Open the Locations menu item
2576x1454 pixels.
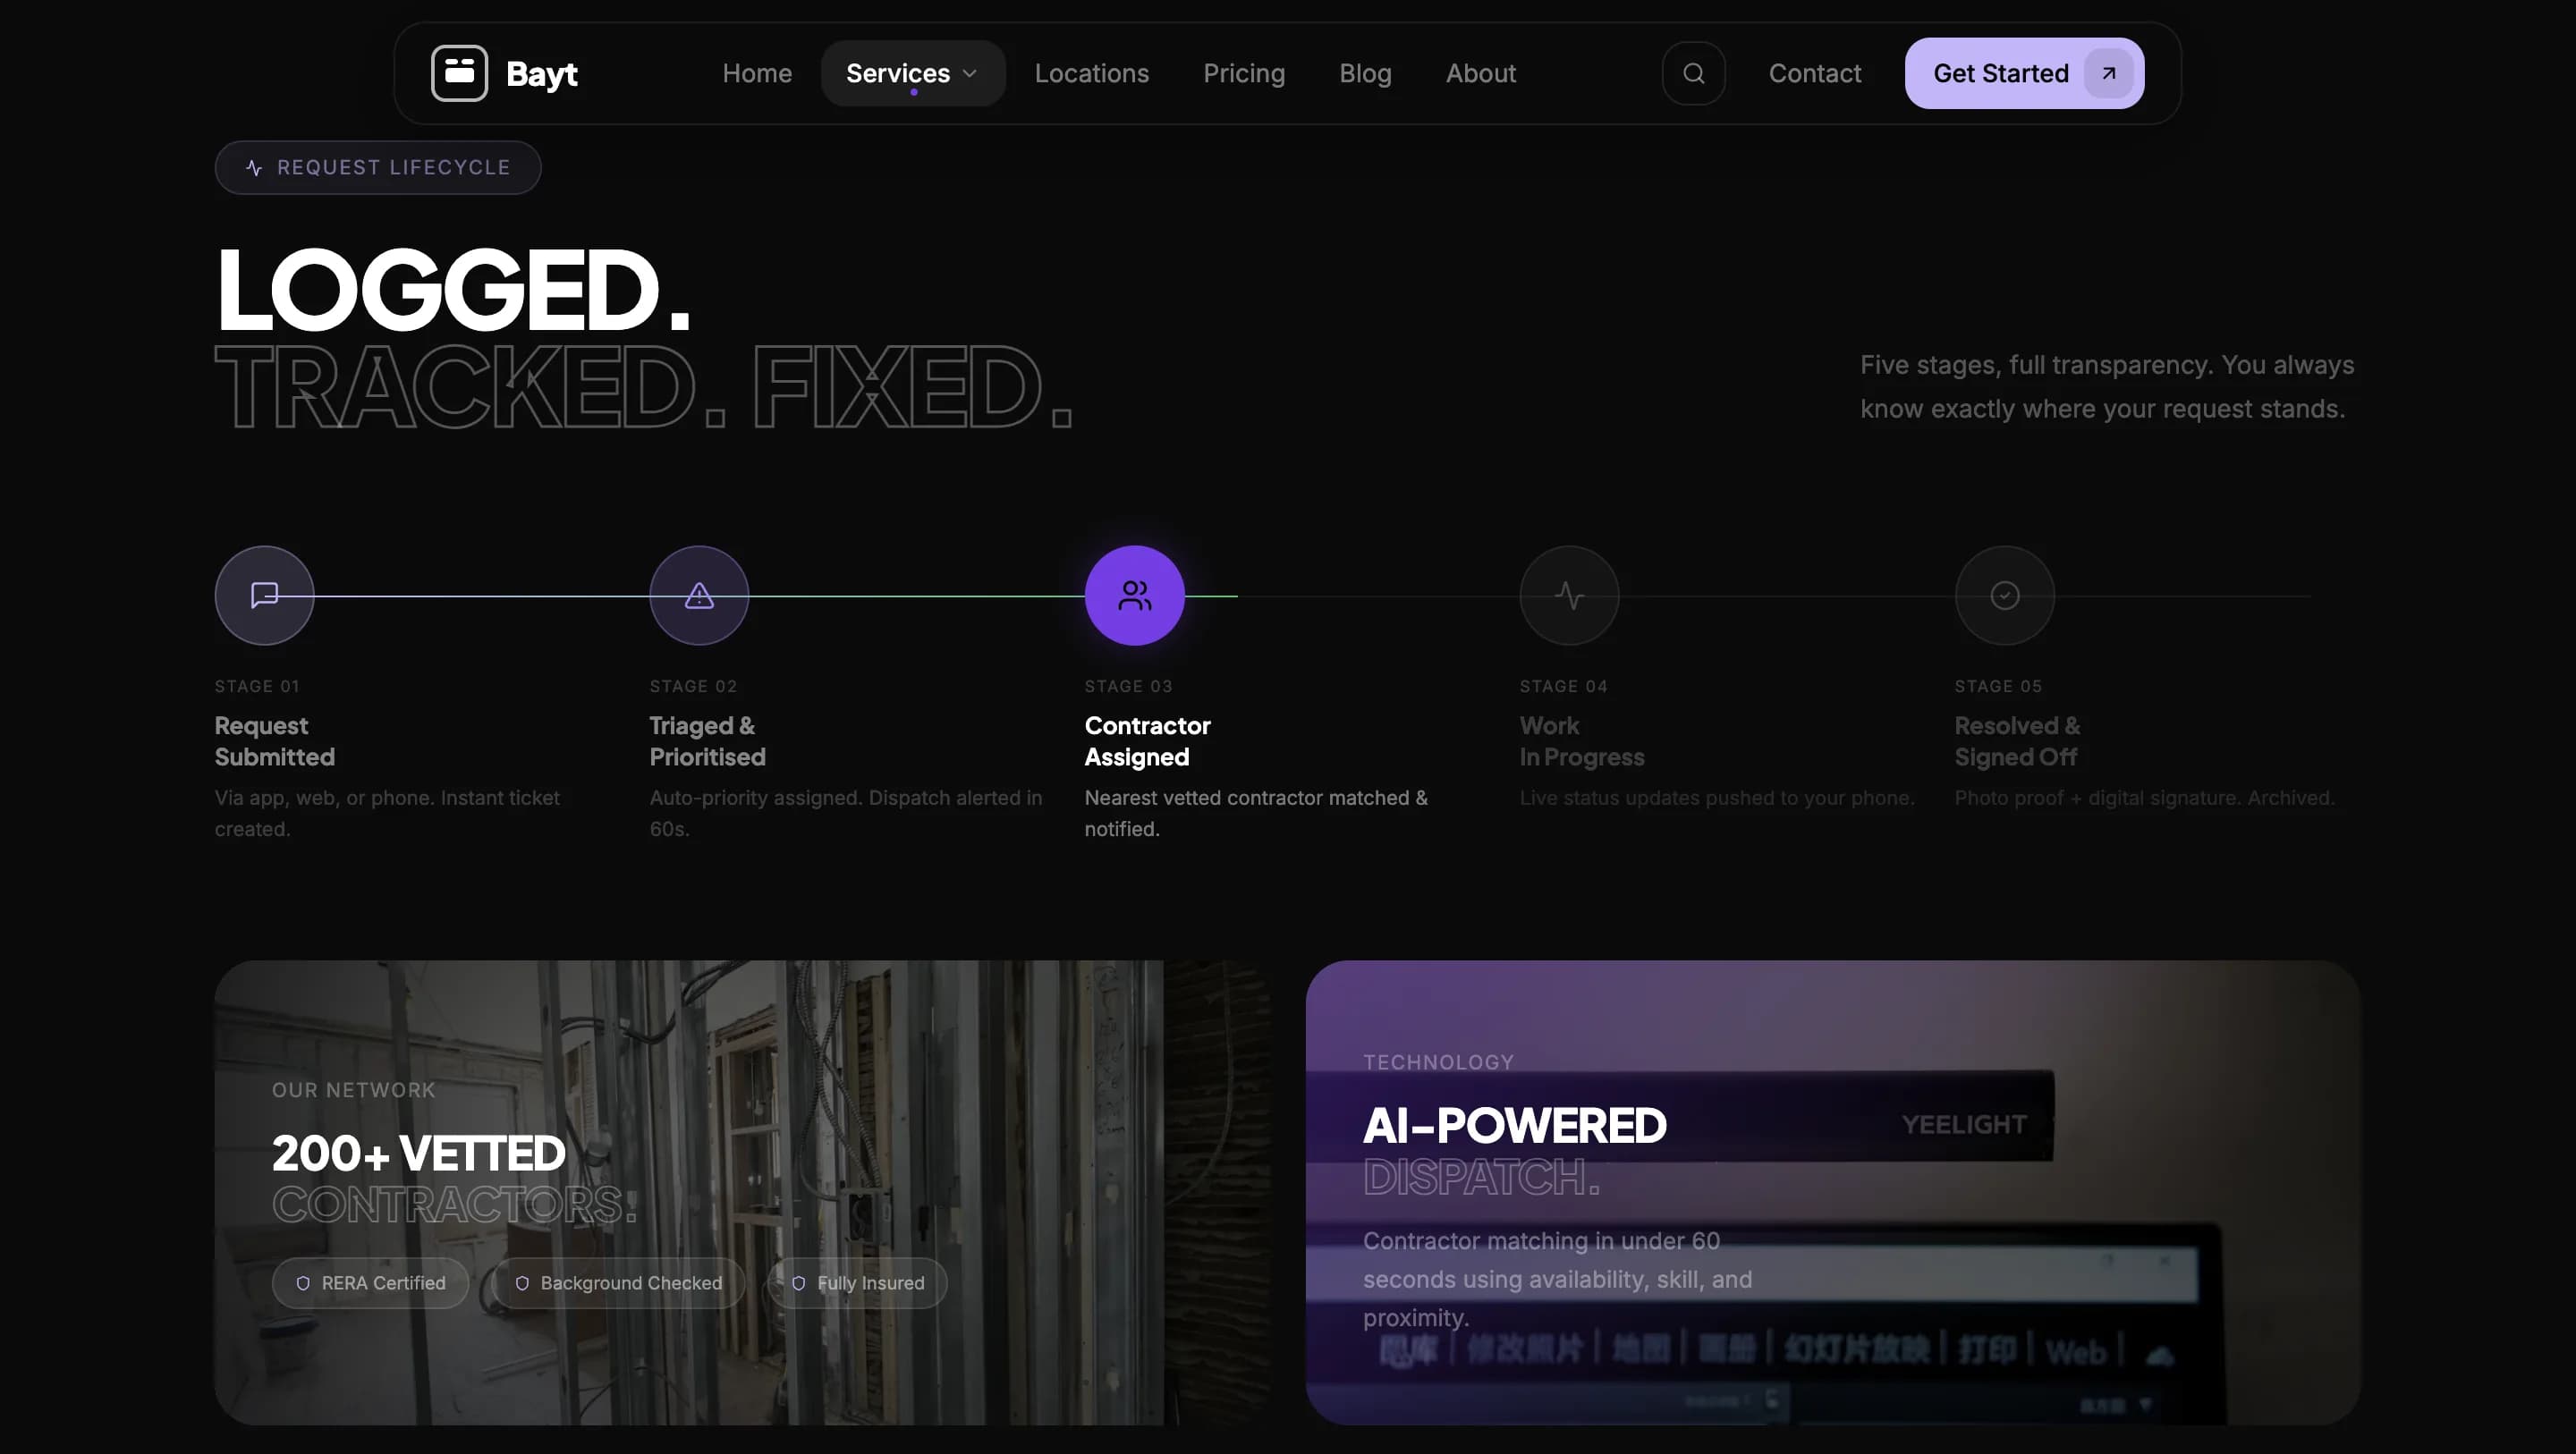coord(1092,73)
